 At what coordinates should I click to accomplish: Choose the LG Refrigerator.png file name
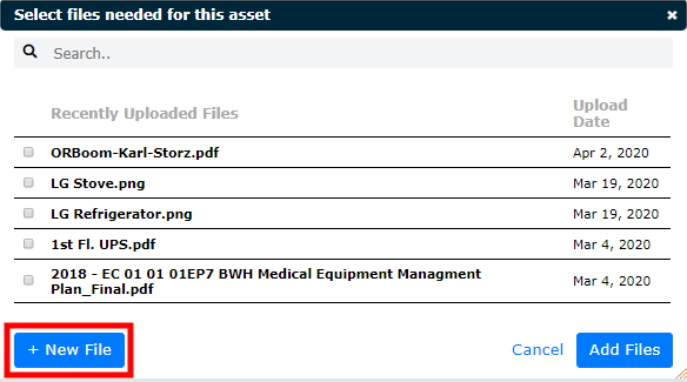(121, 214)
